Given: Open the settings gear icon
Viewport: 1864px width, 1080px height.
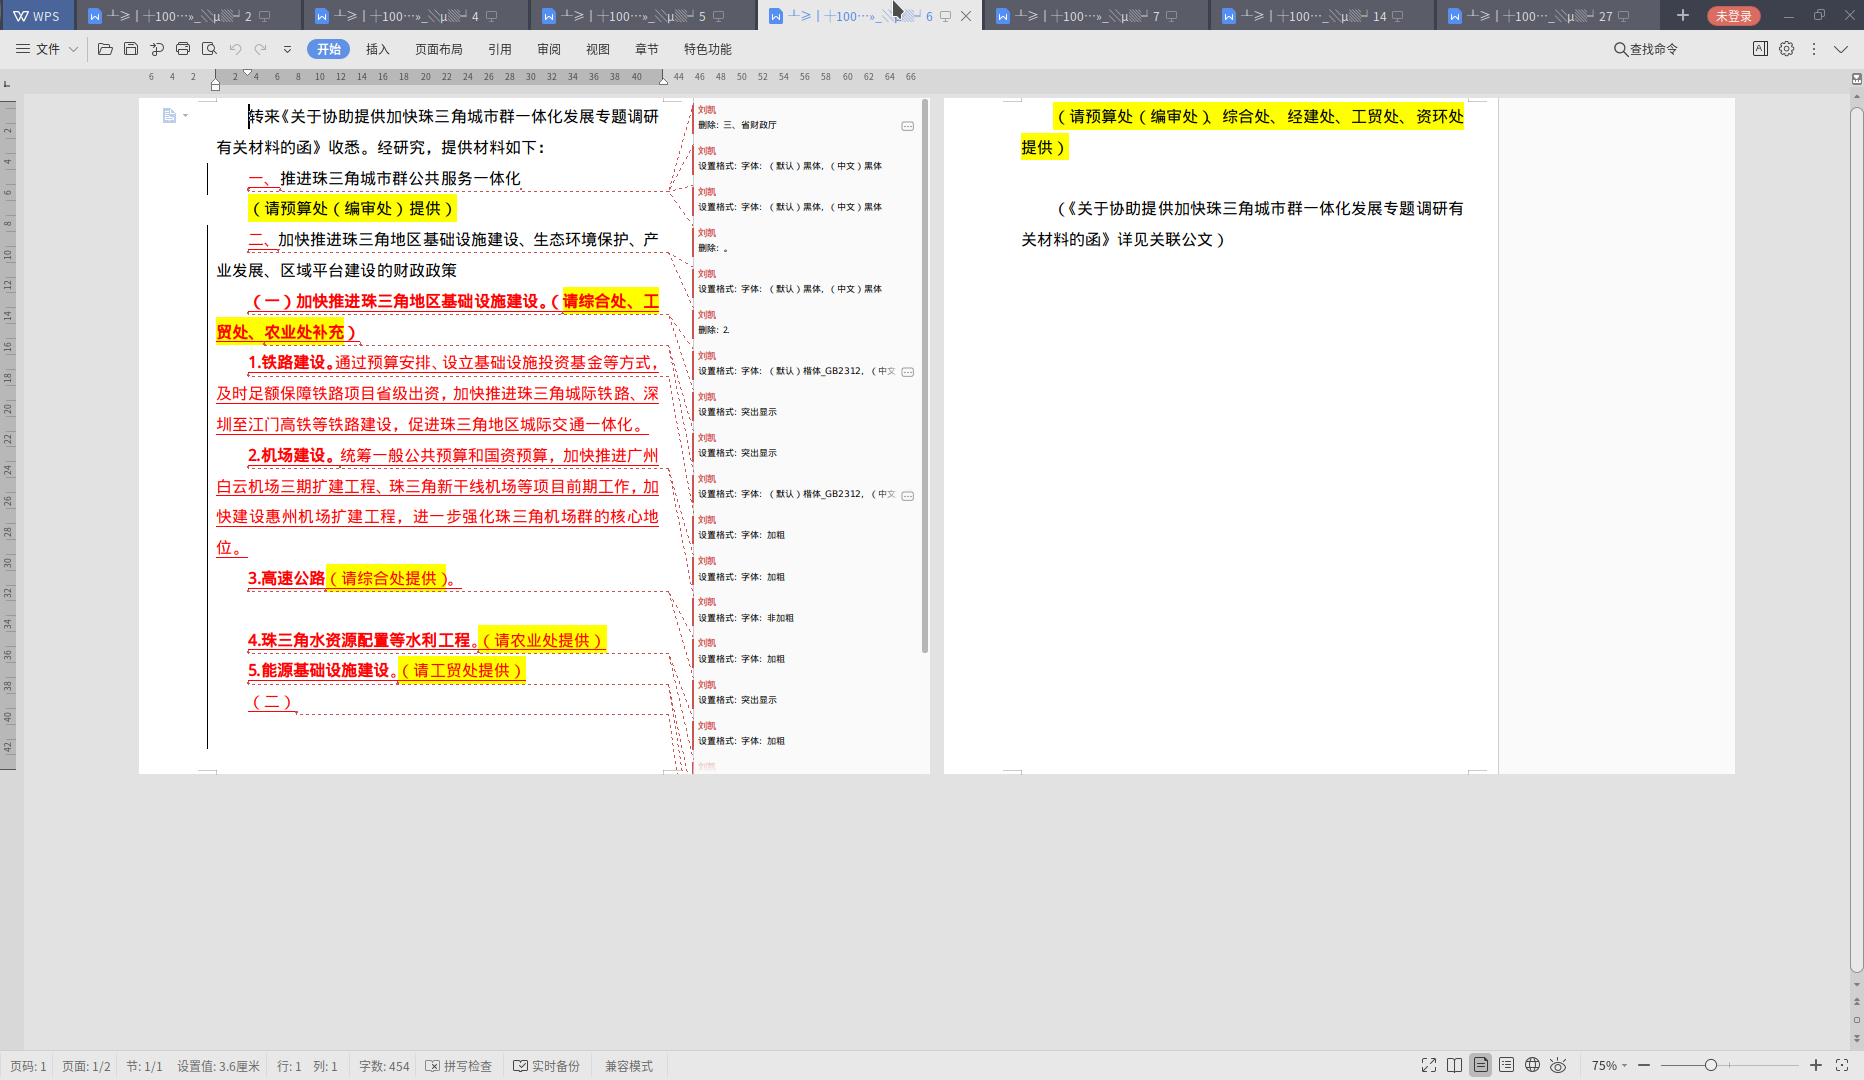Looking at the screenshot, I should point(1787,48).
